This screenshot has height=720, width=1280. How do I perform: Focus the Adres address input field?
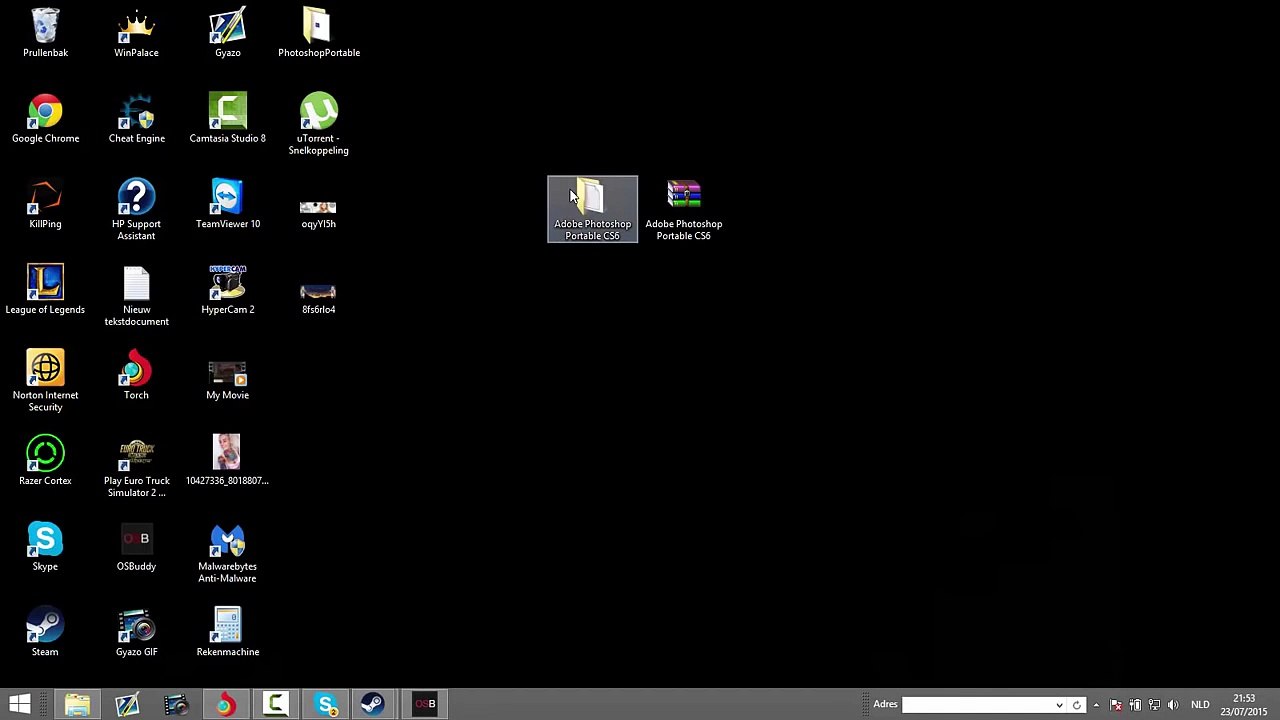977,705
